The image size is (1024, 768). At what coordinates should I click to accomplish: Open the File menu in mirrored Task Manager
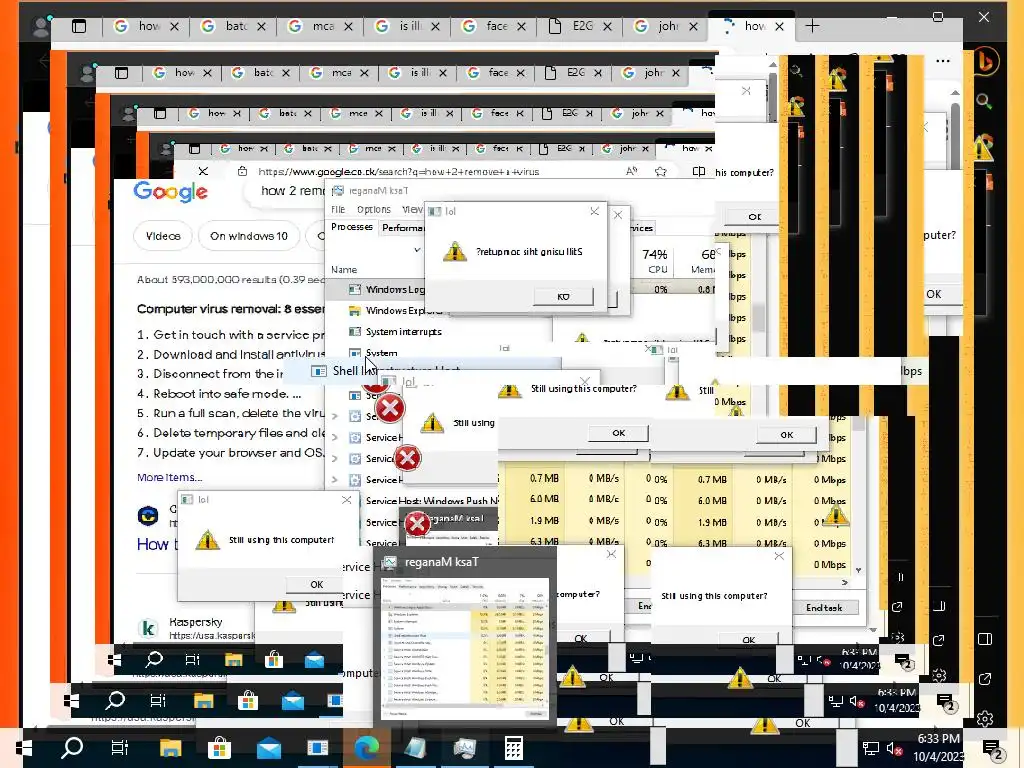(x=338, y=210)
